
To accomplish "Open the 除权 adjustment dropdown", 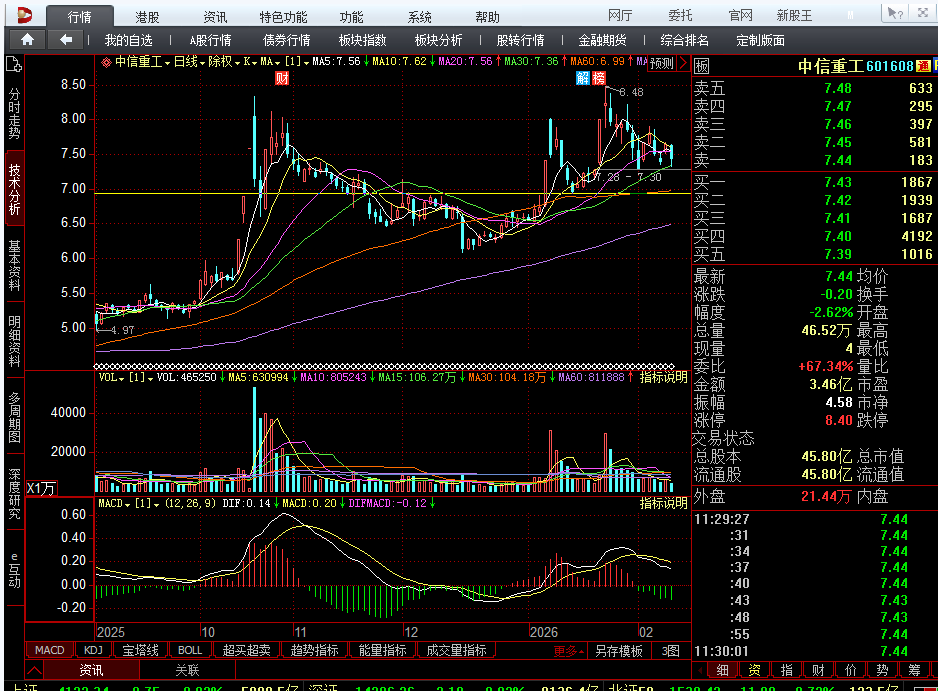I will 224,62.
